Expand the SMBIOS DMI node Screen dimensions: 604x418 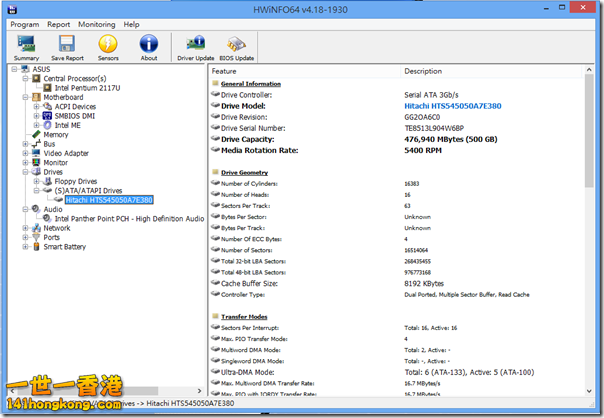[x=37, y=116]
